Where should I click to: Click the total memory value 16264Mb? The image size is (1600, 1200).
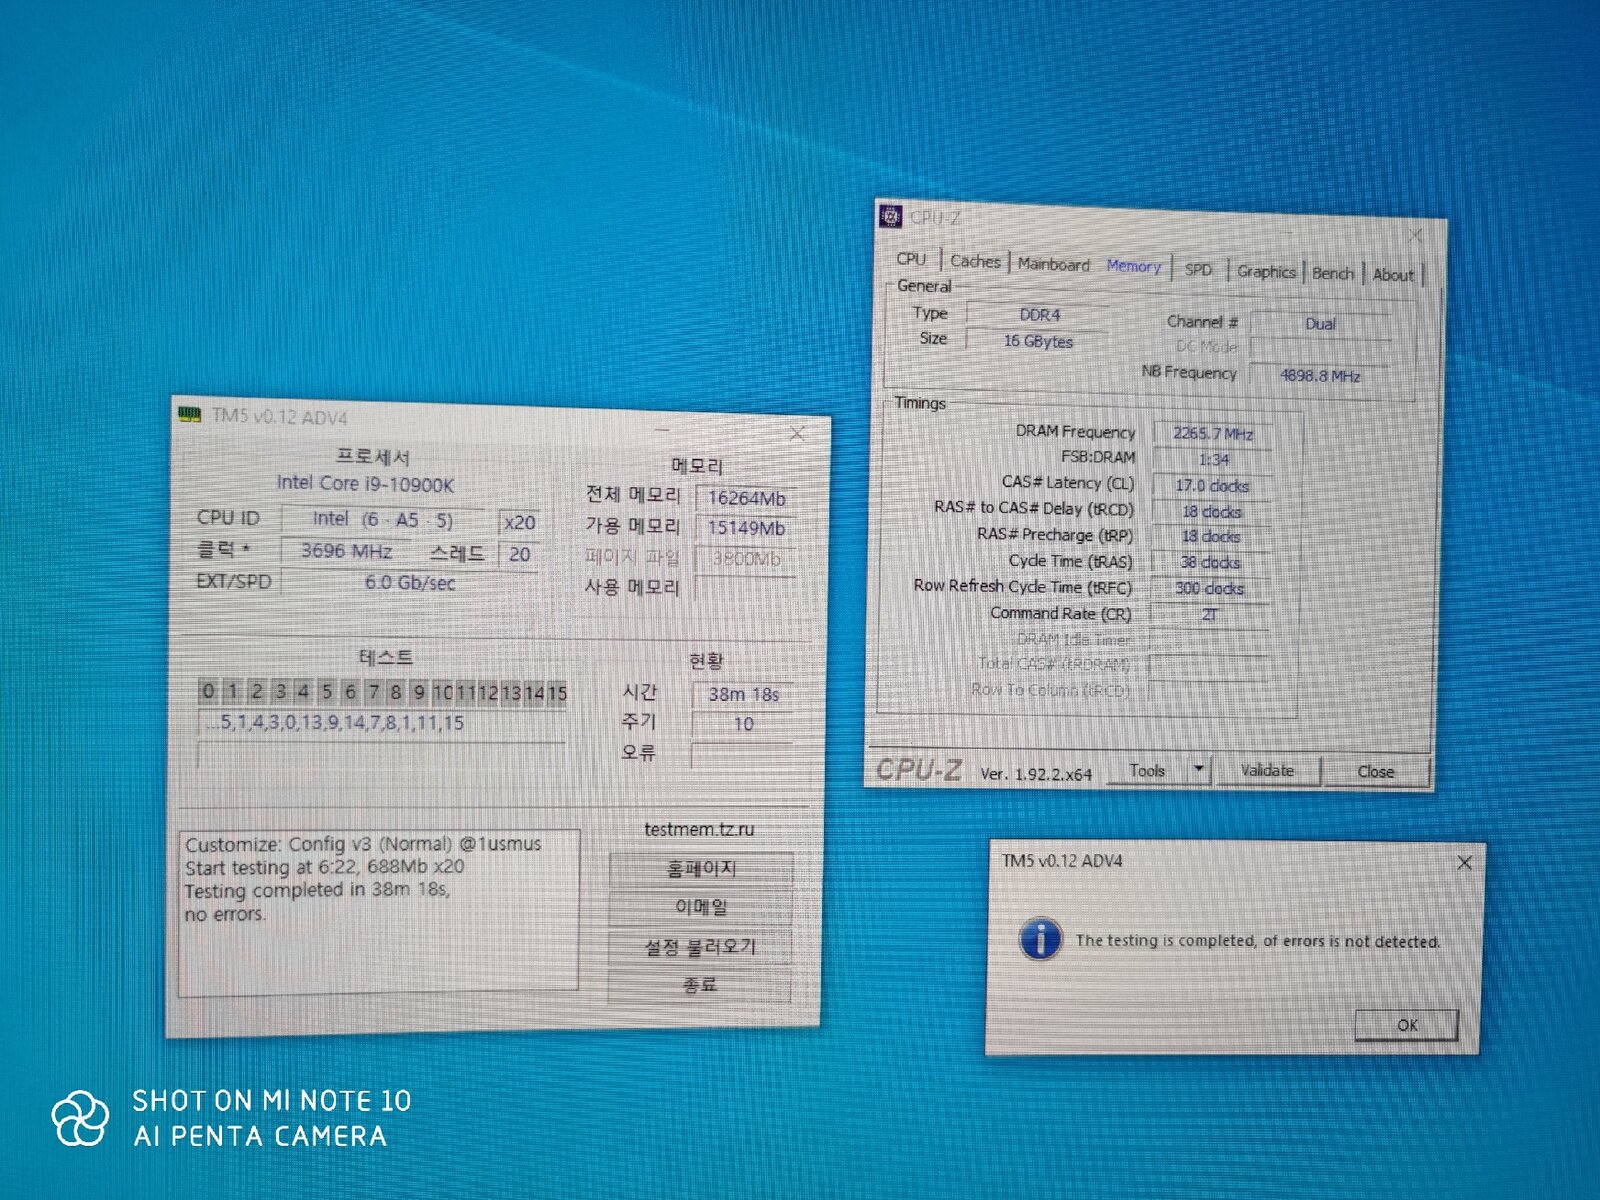click(747, 498)
